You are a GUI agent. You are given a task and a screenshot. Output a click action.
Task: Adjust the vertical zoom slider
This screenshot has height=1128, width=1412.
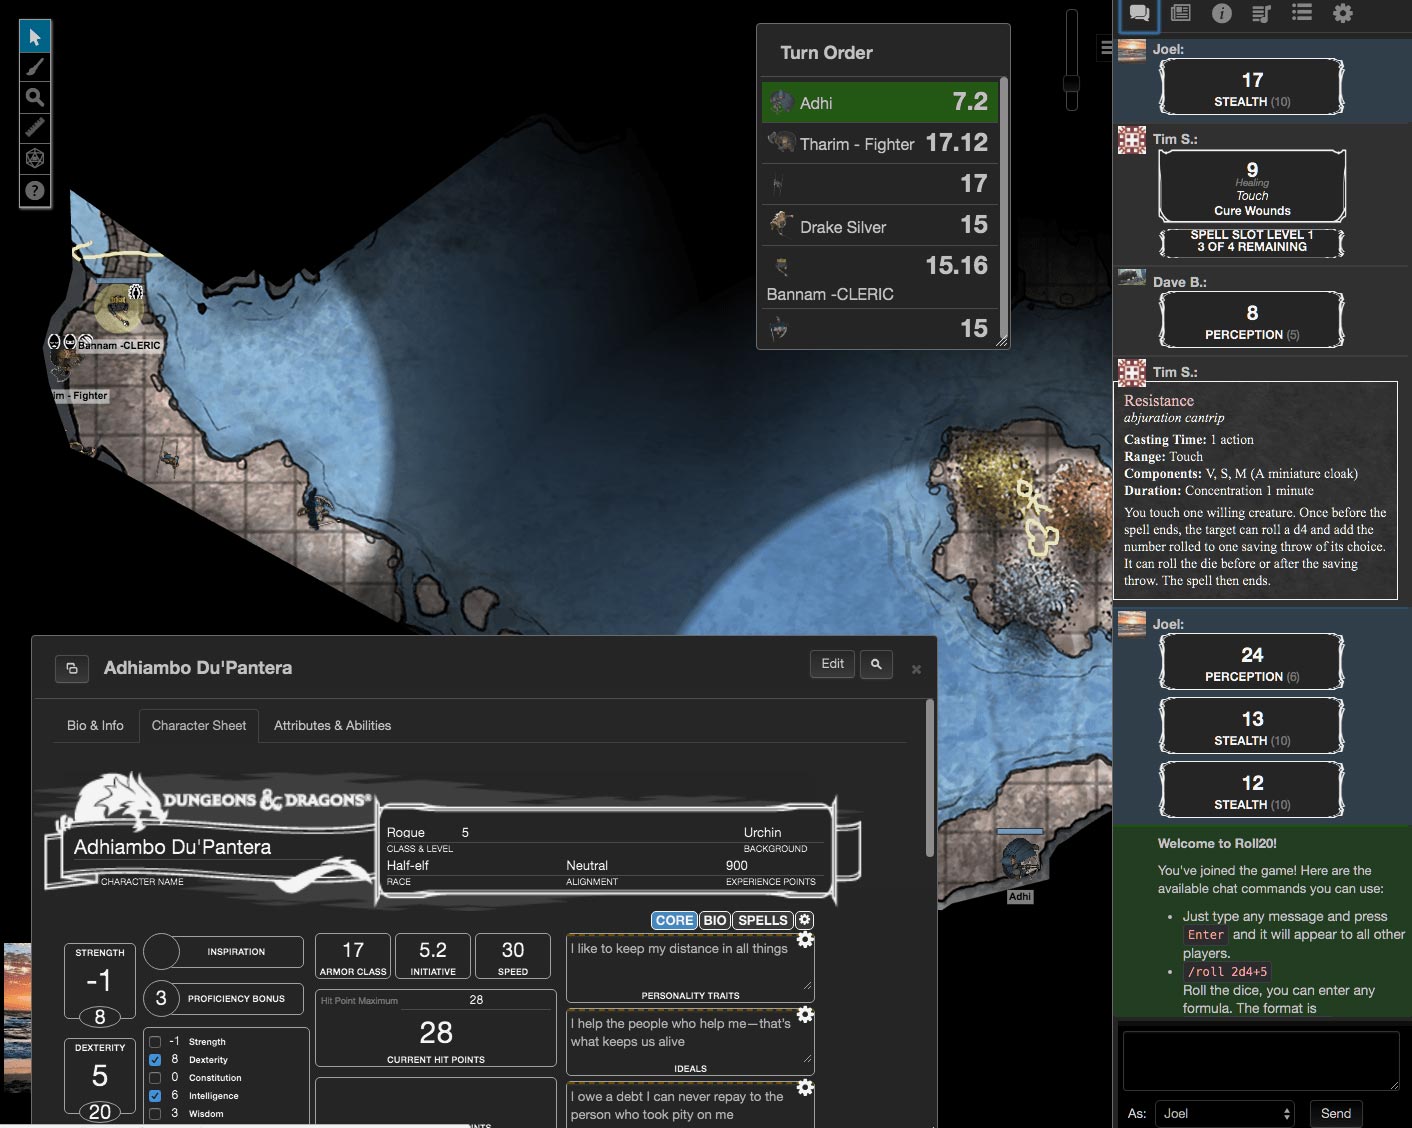coord(1071,80)
